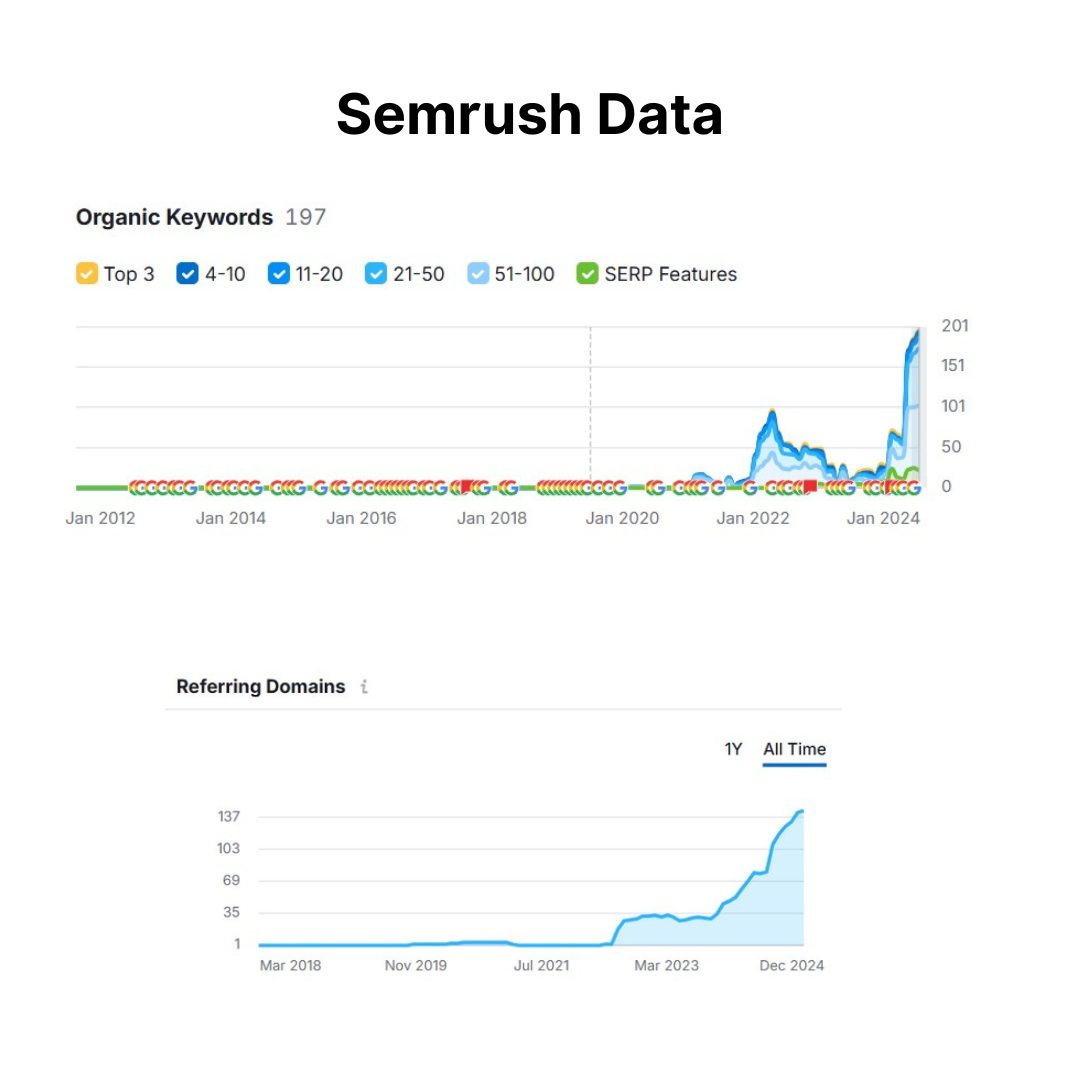Open the red flag note above Jan 2024
This screenshot has height=1080, width=1080.
click(889, 486)
